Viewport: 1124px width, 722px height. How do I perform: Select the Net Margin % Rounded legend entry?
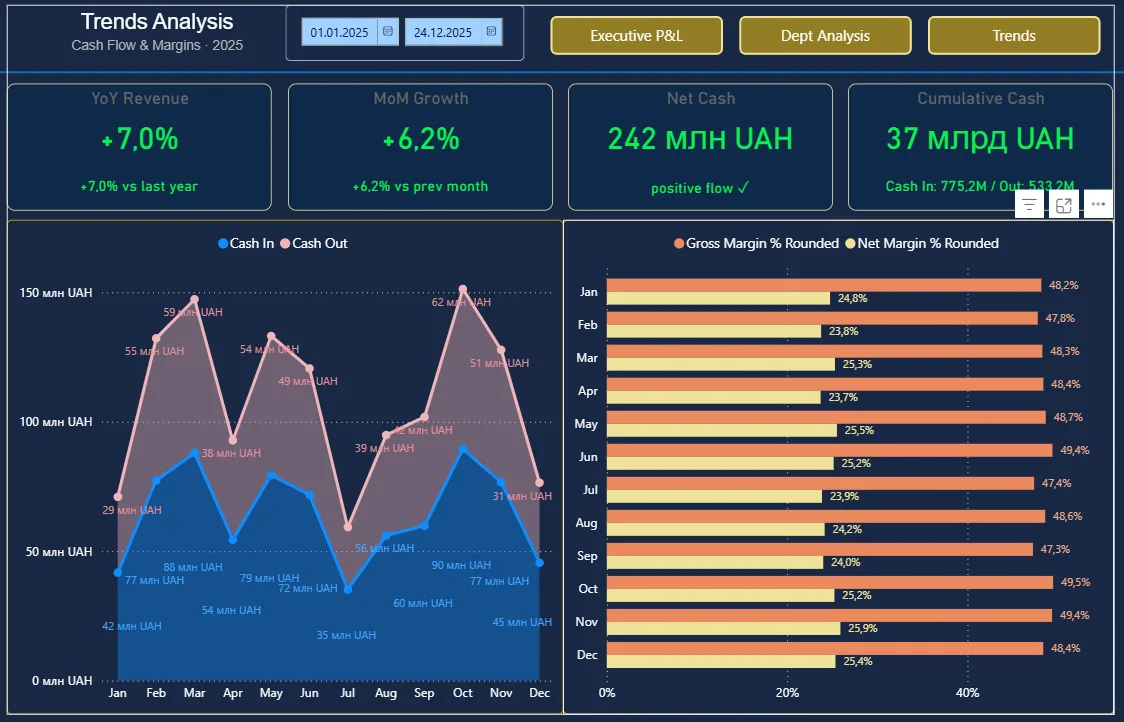coord(922,244)
